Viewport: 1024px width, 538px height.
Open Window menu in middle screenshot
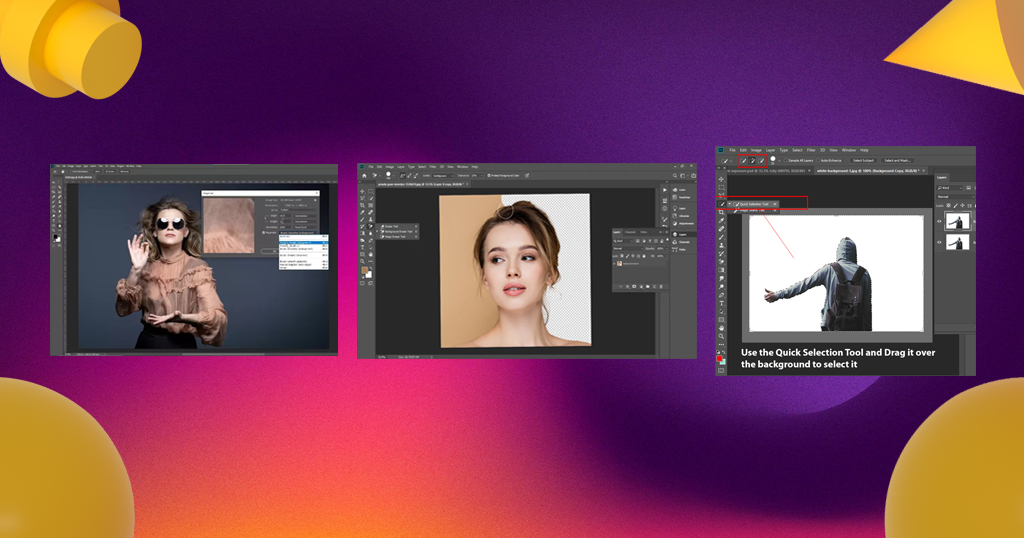click(x=462, y=166)
